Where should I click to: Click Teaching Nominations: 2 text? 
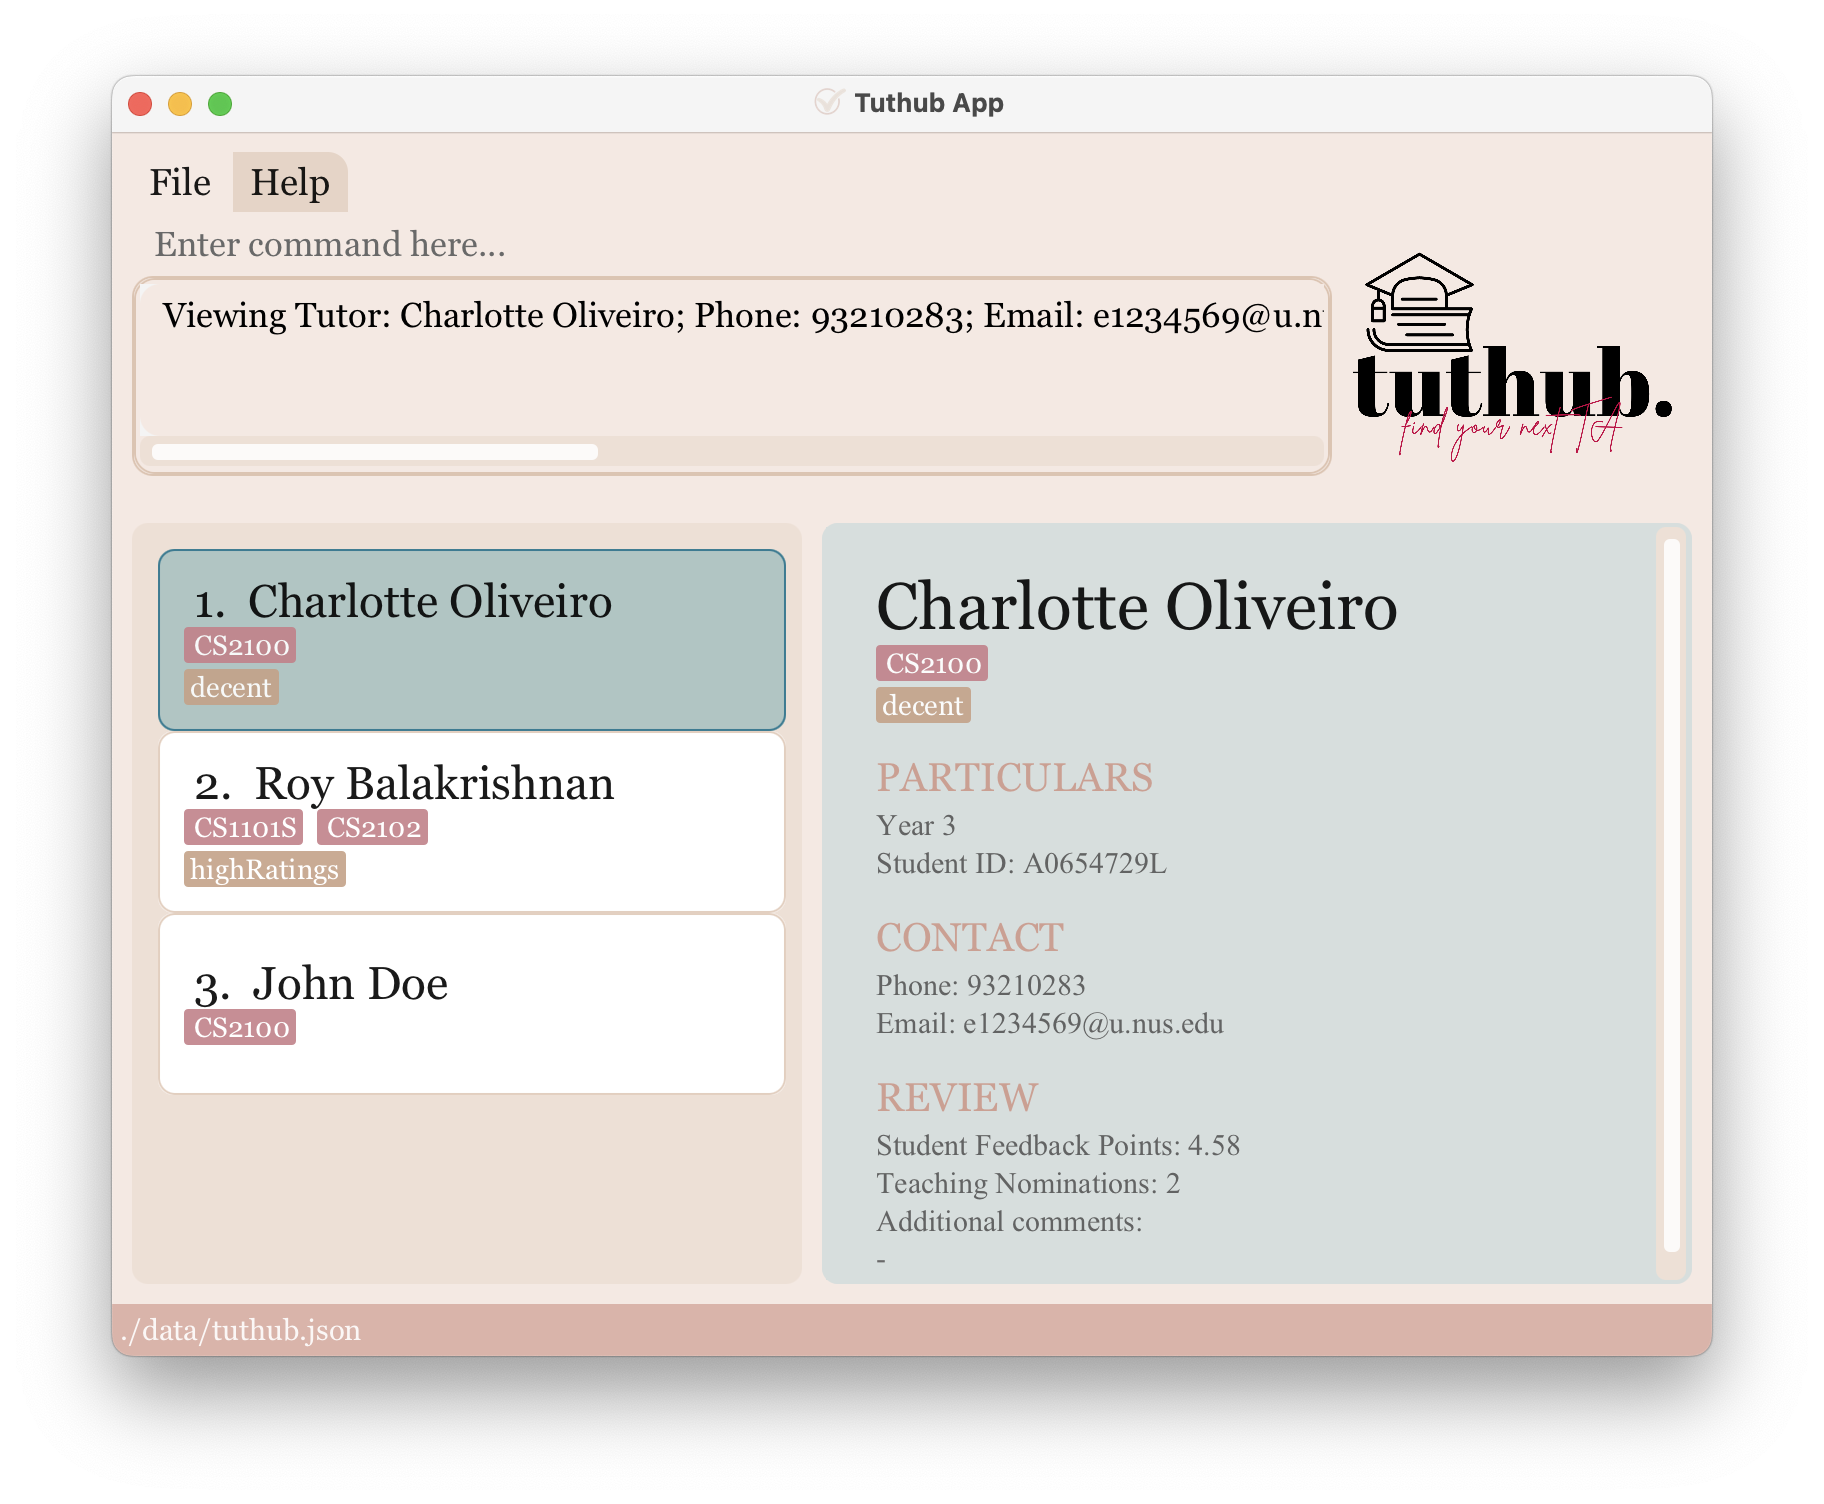(x=1028, y=1184)
